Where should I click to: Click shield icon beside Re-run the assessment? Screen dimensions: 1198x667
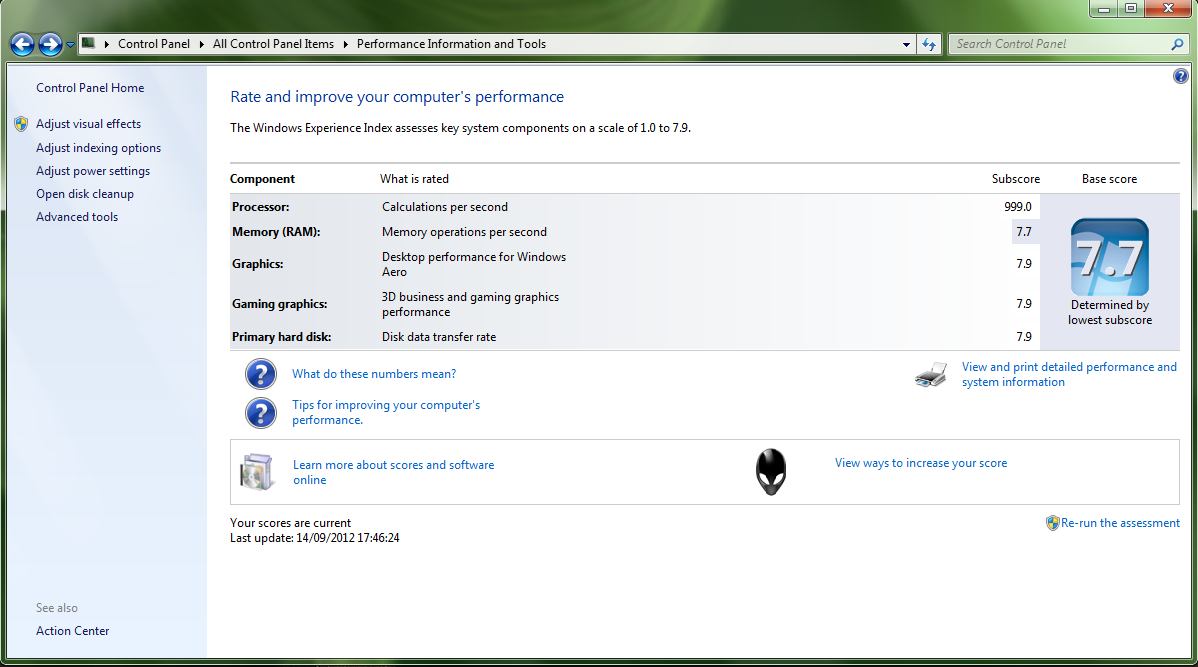click(1052, 523)
